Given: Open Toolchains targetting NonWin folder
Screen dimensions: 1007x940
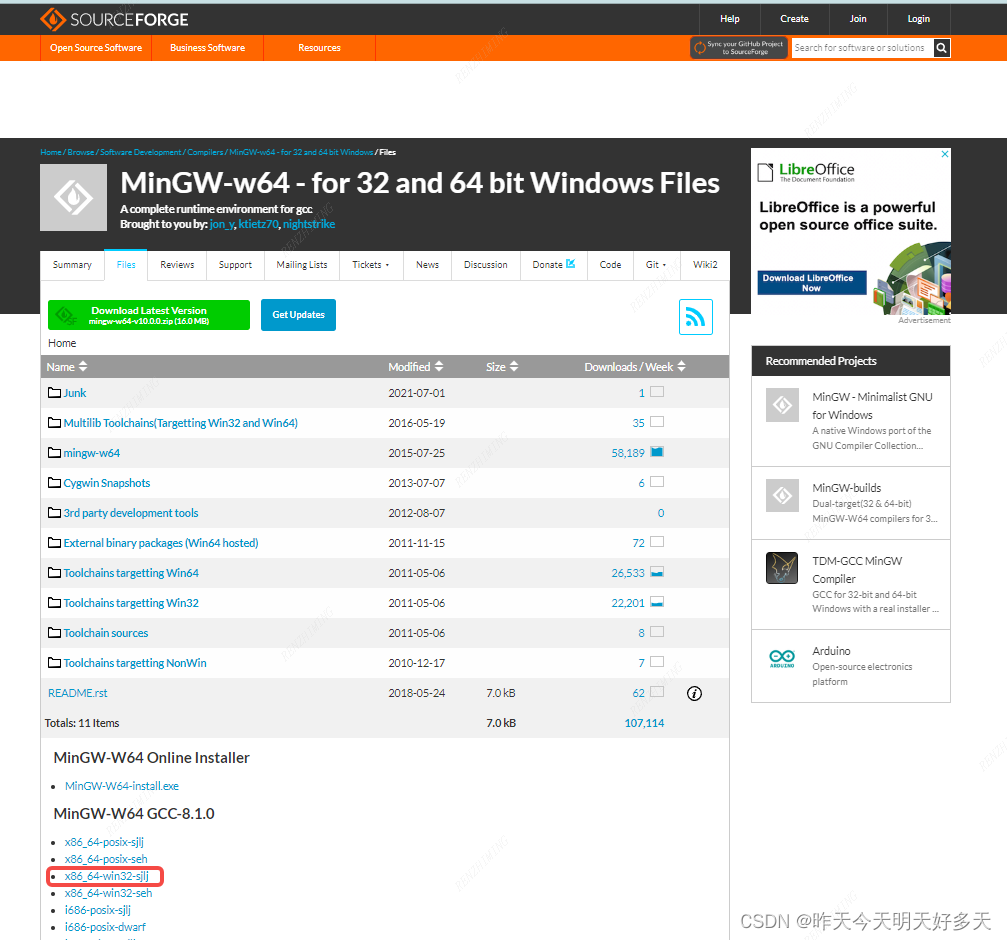Looking at the screenshot, I should 135,663.
